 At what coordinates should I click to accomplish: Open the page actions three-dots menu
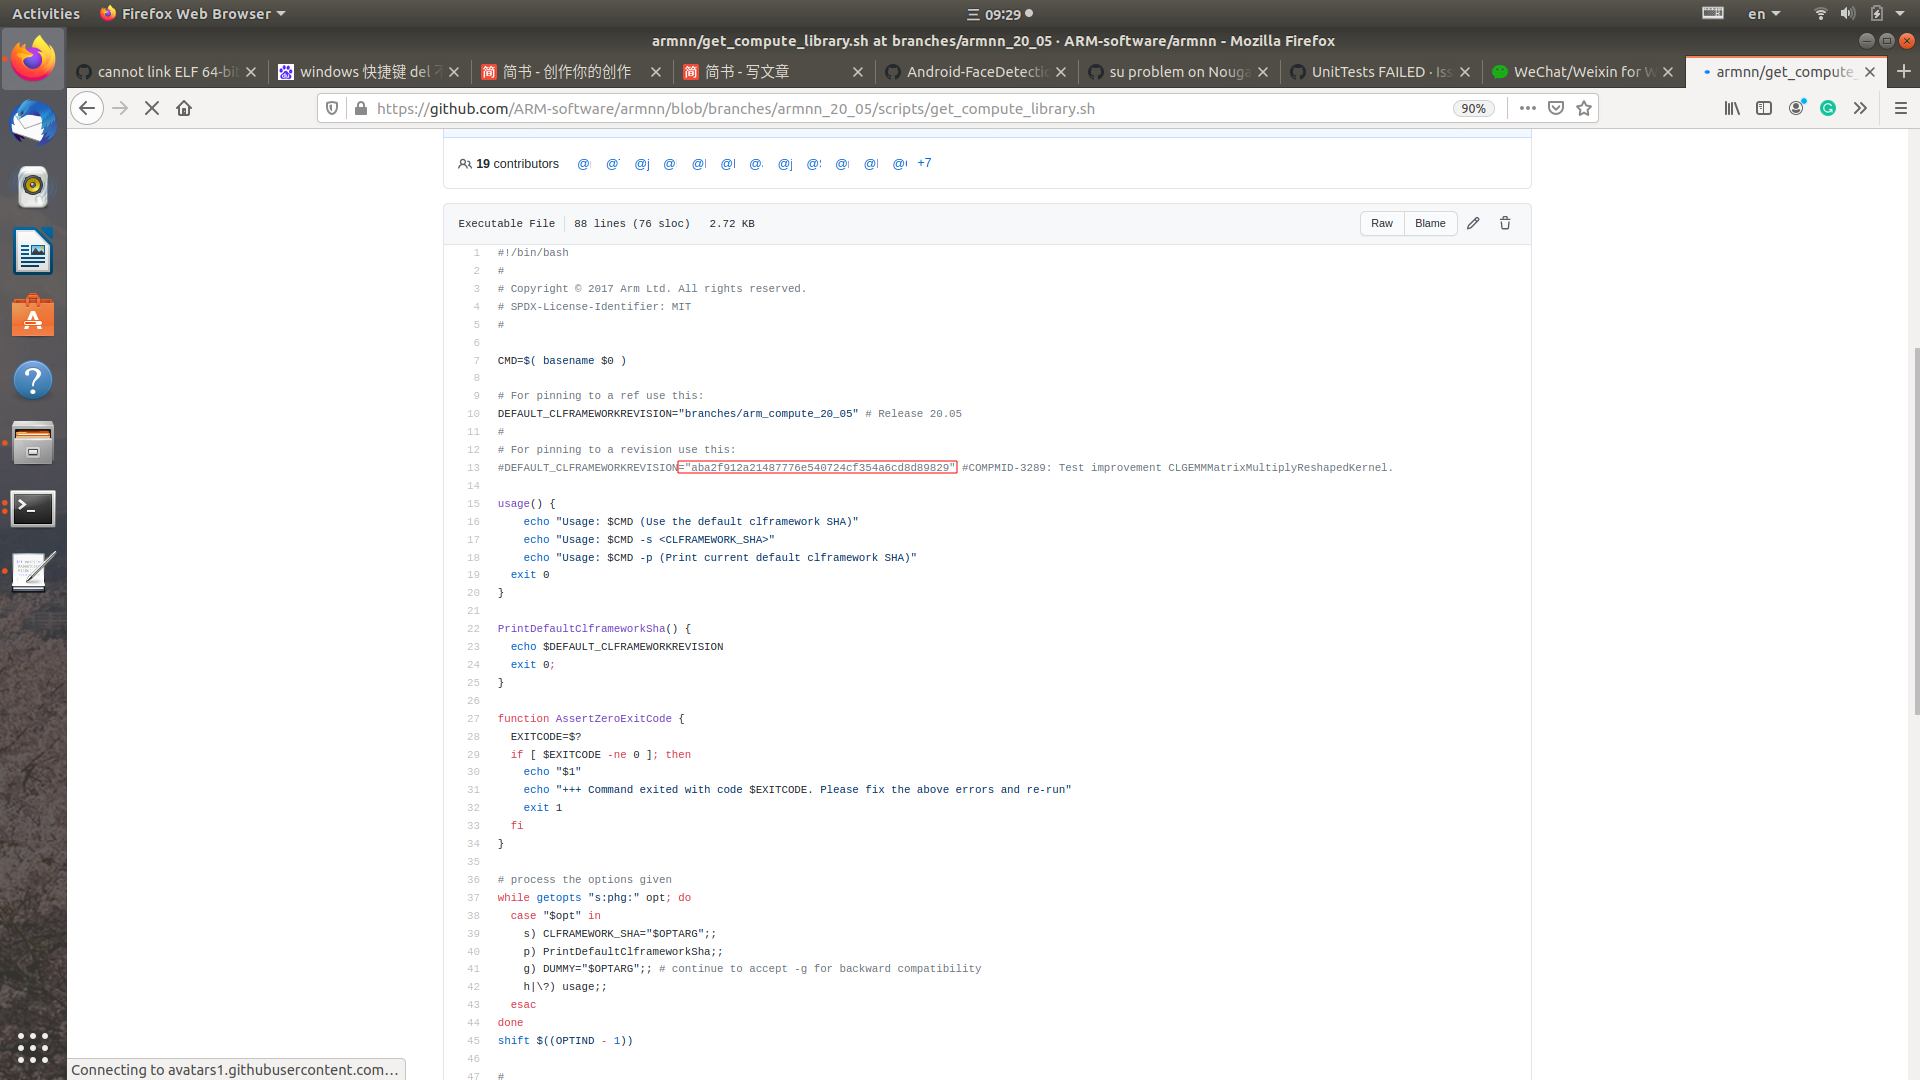coord(1527,108)
